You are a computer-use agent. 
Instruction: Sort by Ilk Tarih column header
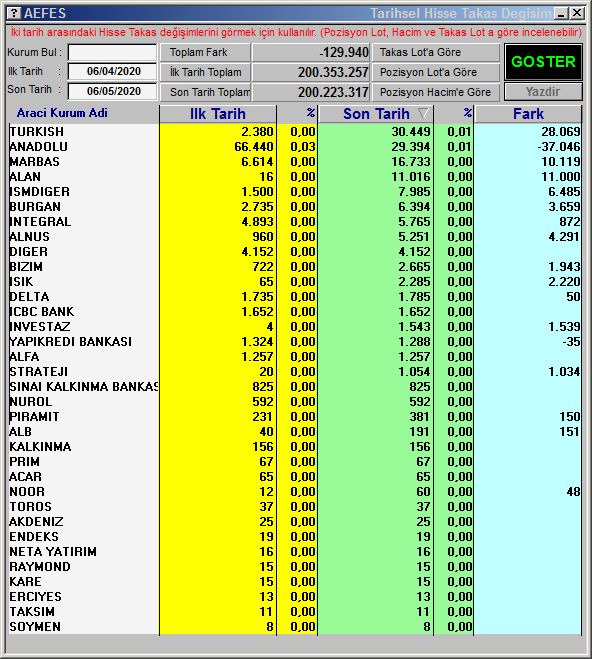(218, 114)
